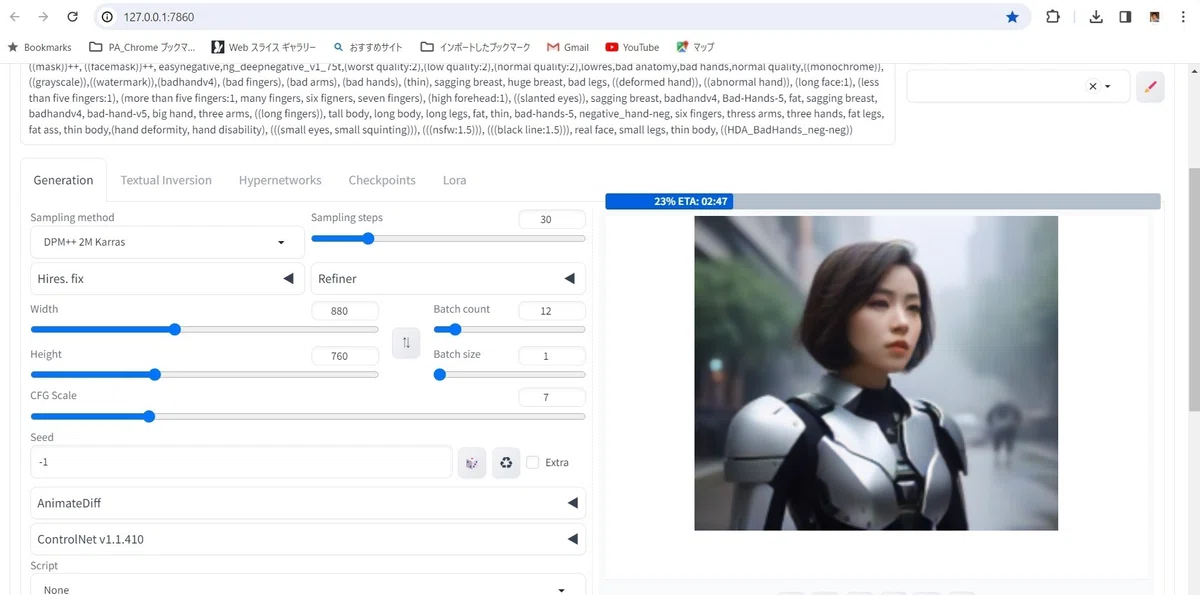This screenshot has width=1200, height=595.
Task: Randomize seed with the dice icon
Action: [x=471, y=462]
